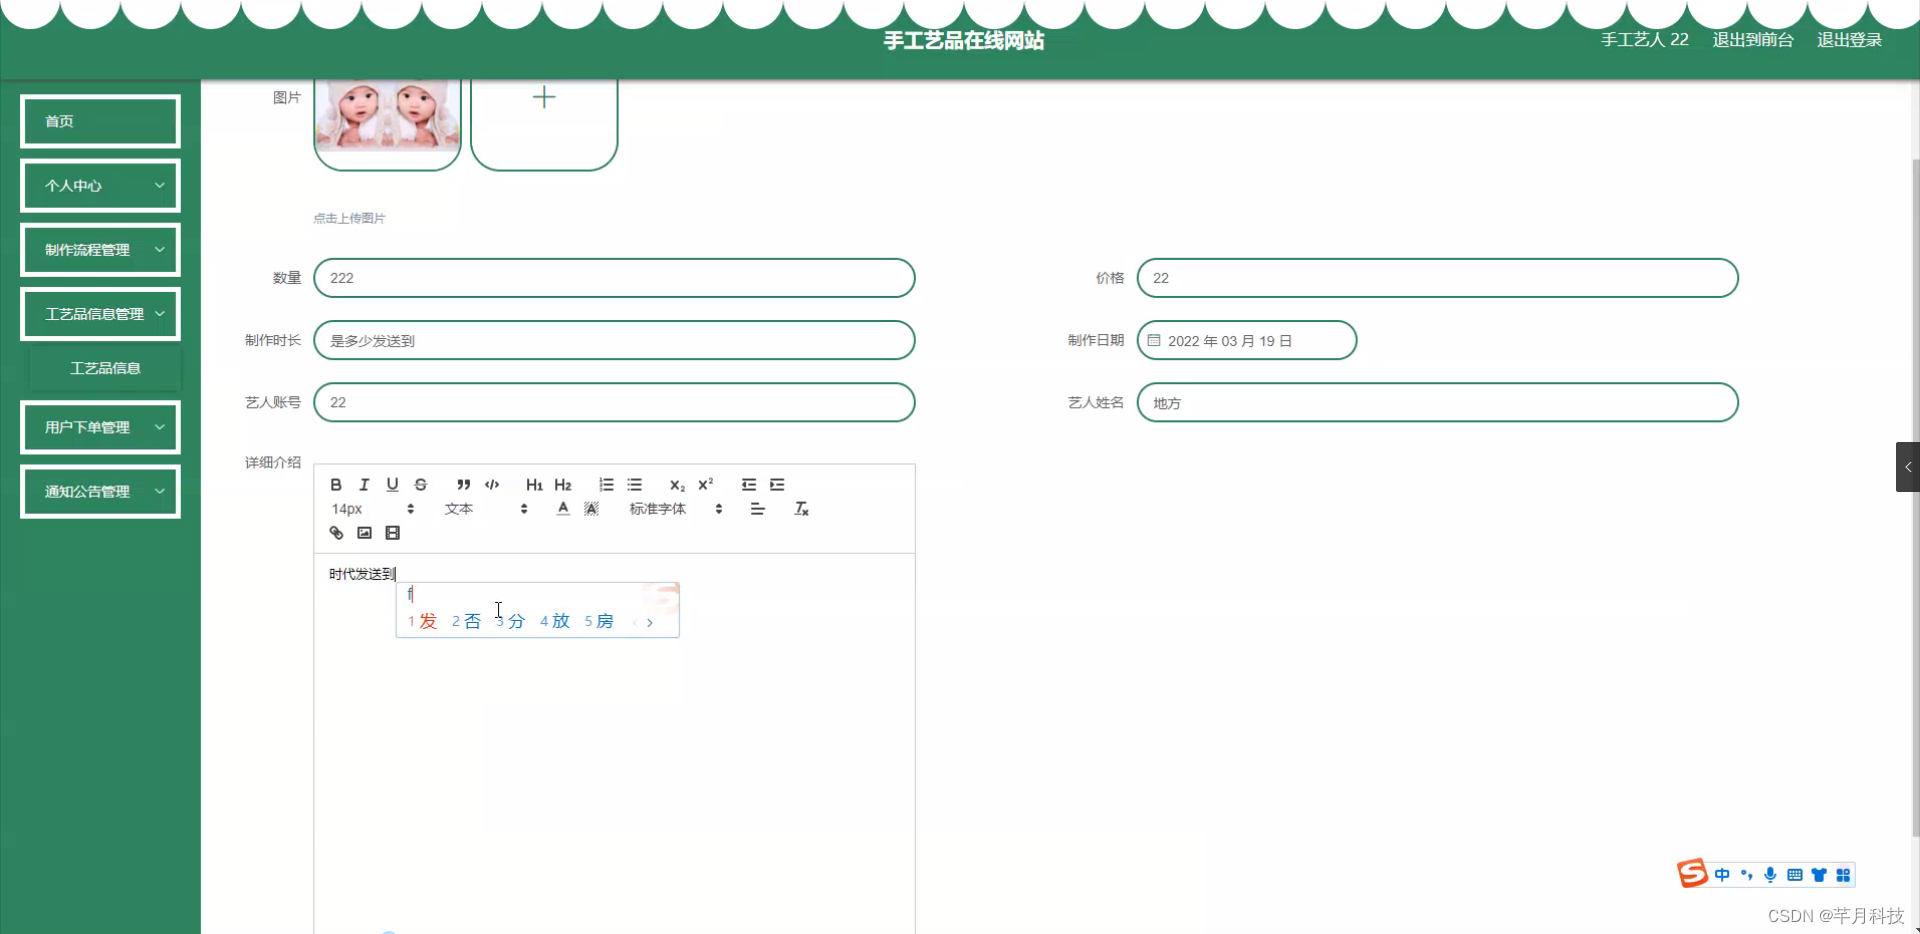Select 工艺品信息 in the sidebar
The width and height of the screenshot is (1920, 934).
[104, 367]
